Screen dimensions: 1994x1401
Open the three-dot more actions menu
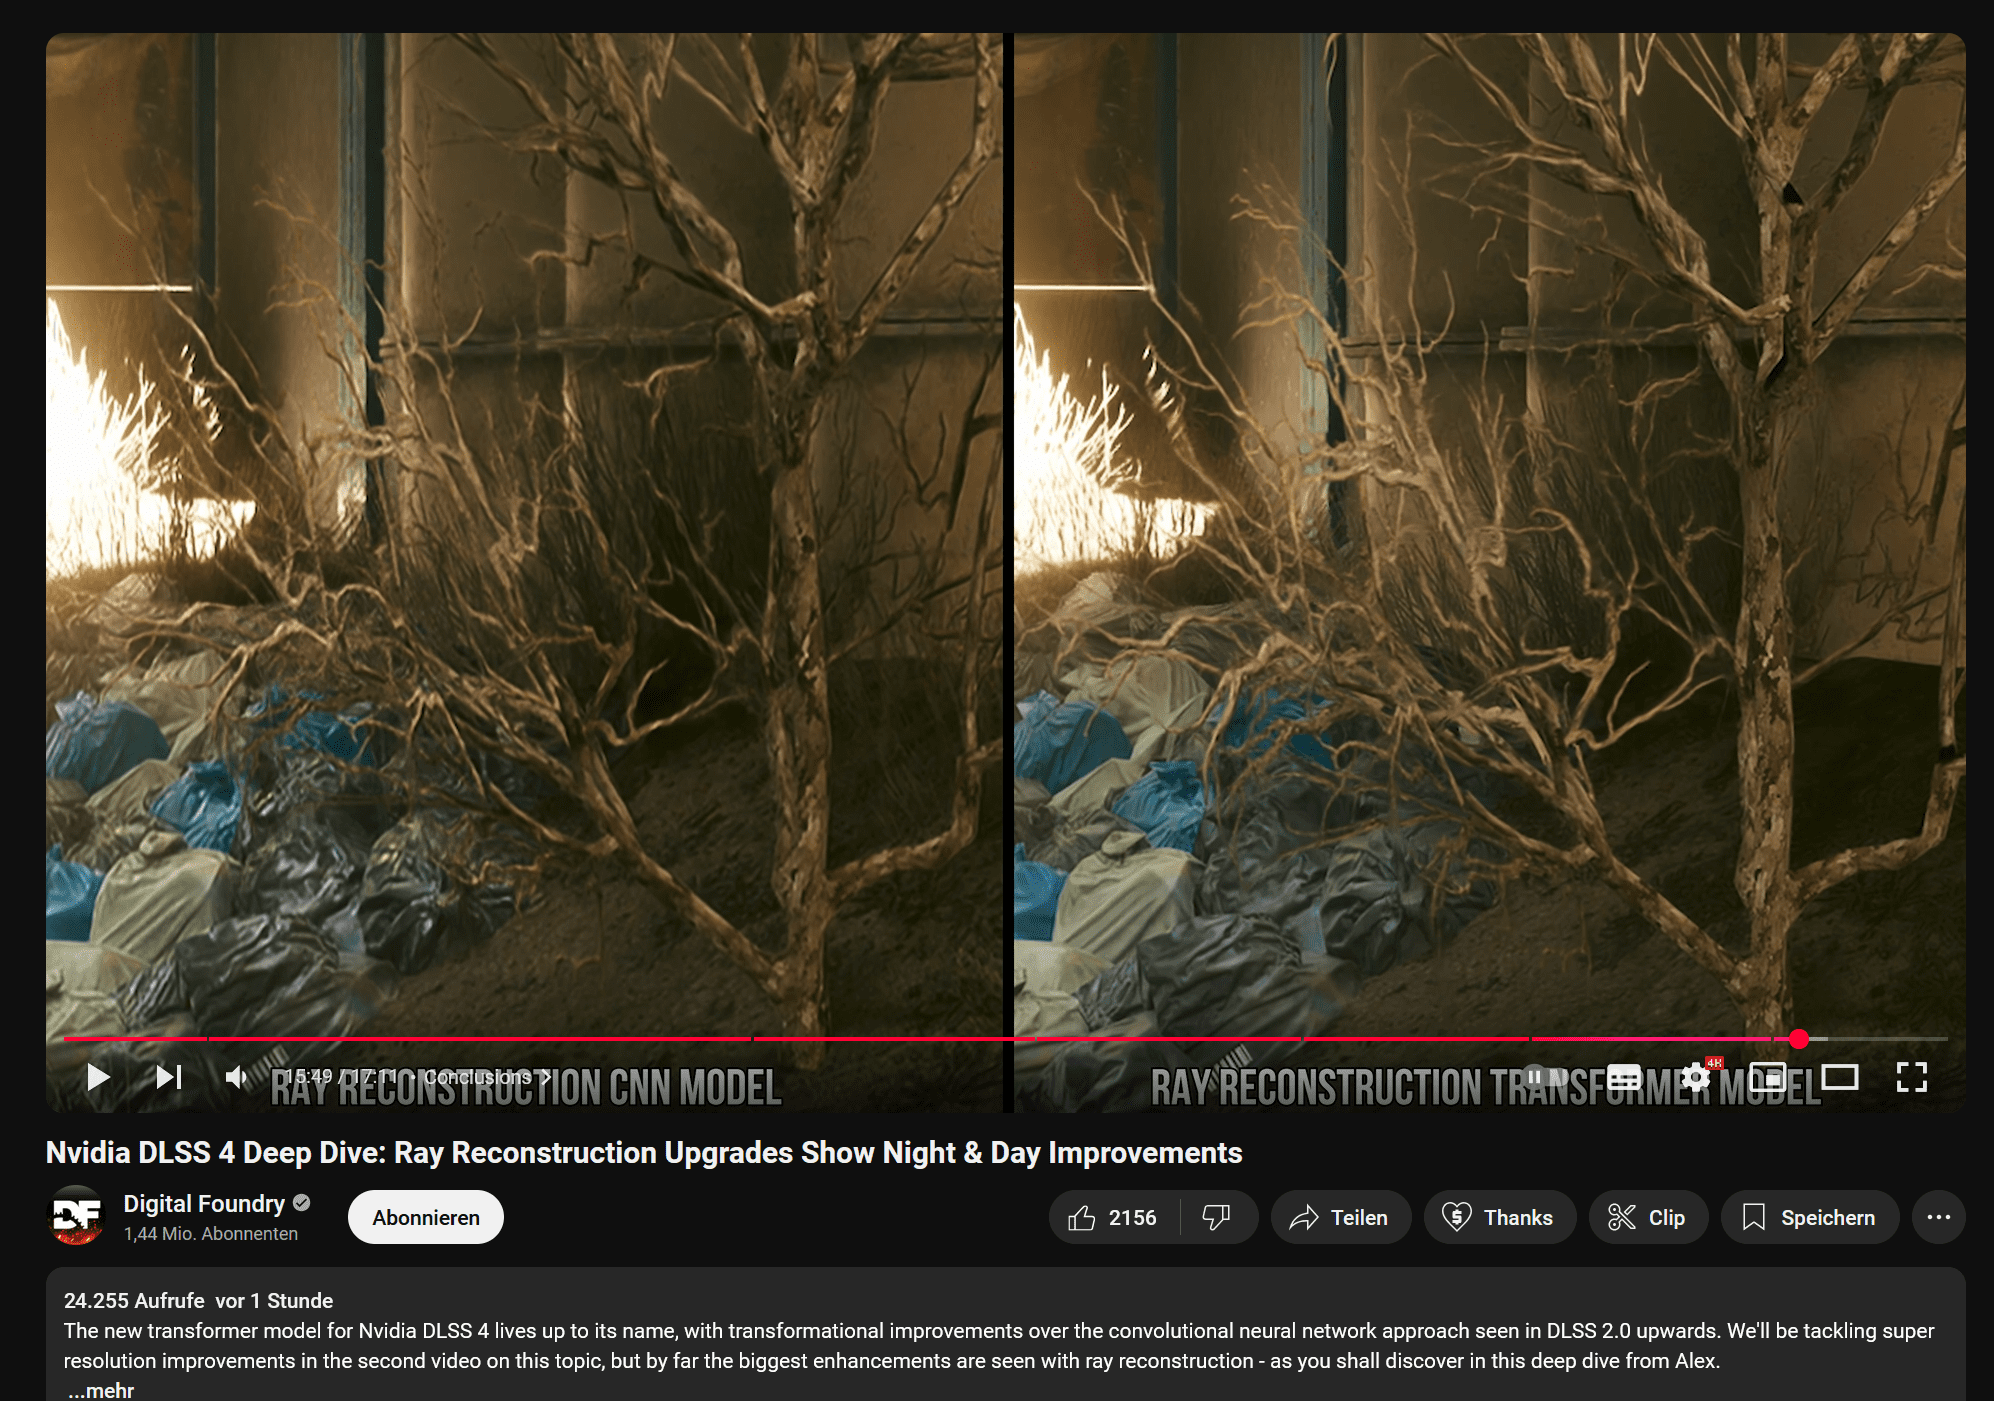click(x=1938, y=1217)
